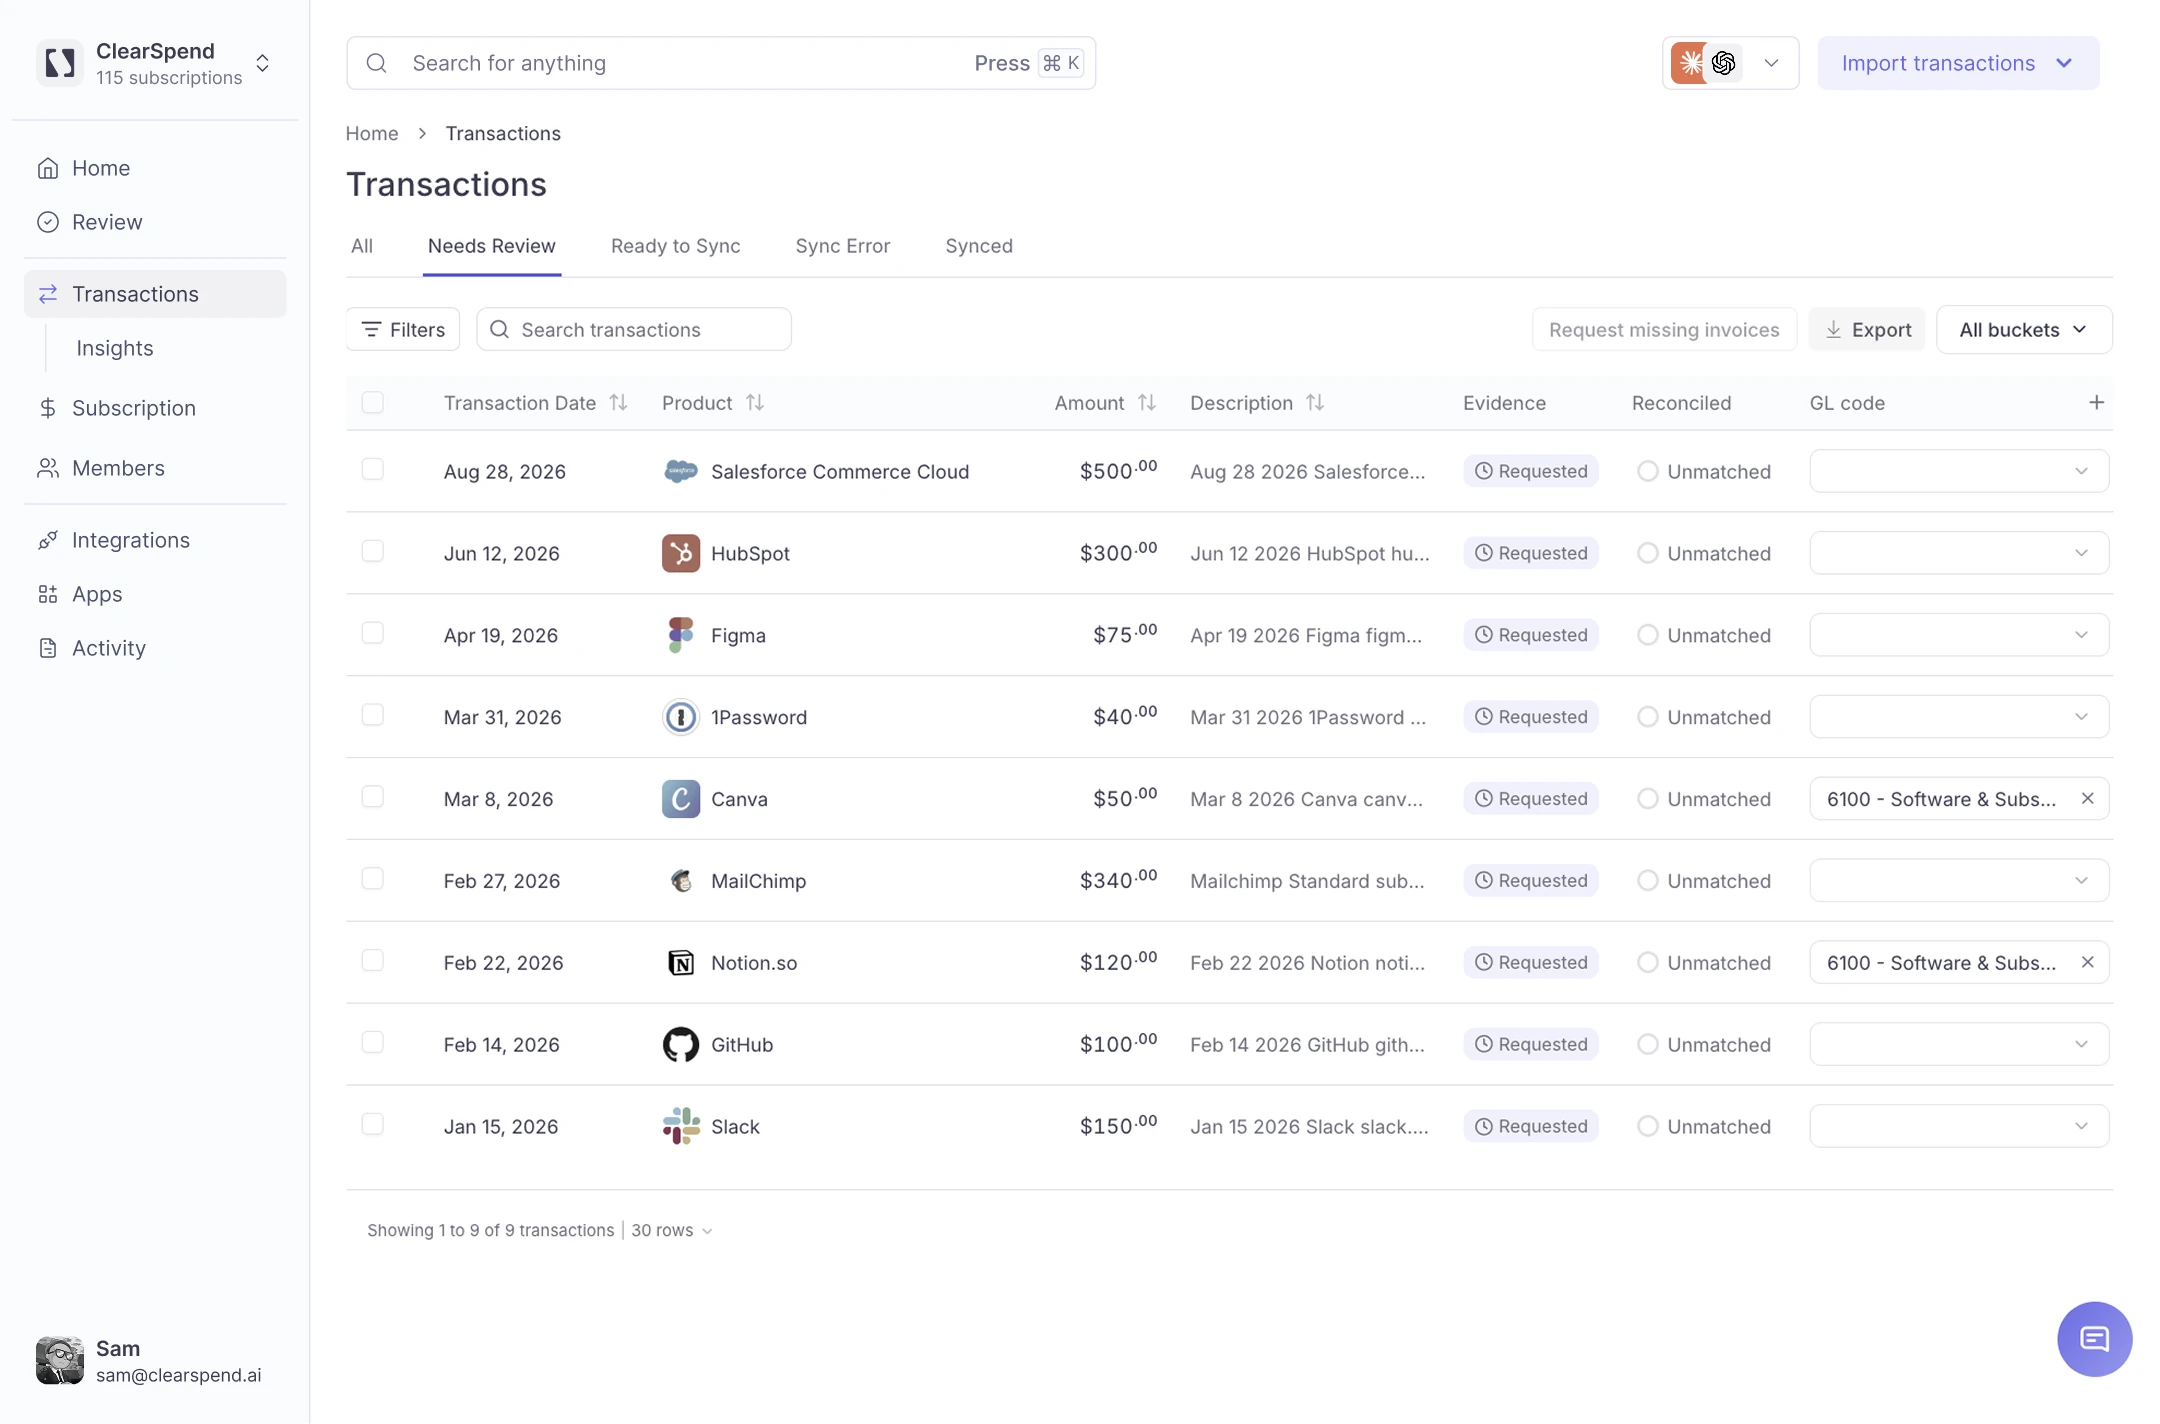Switch to the Synced tab
Screen dimensions: 2160x1424
(979, 246)
